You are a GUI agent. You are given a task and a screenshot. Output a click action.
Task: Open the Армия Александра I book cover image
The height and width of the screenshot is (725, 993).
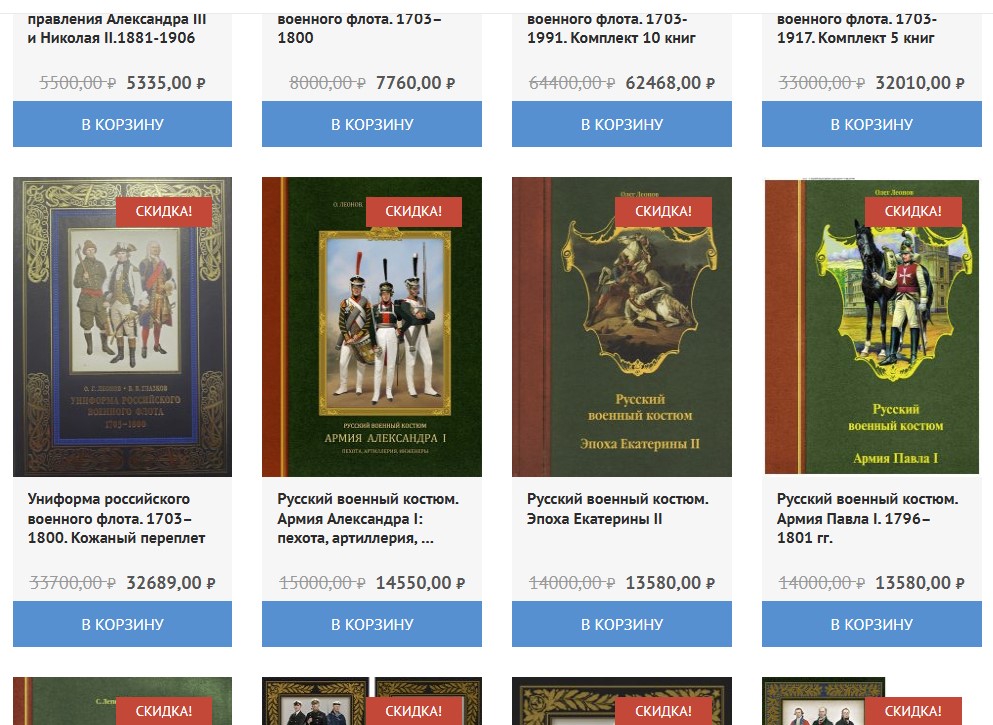(x=372, y=327)
